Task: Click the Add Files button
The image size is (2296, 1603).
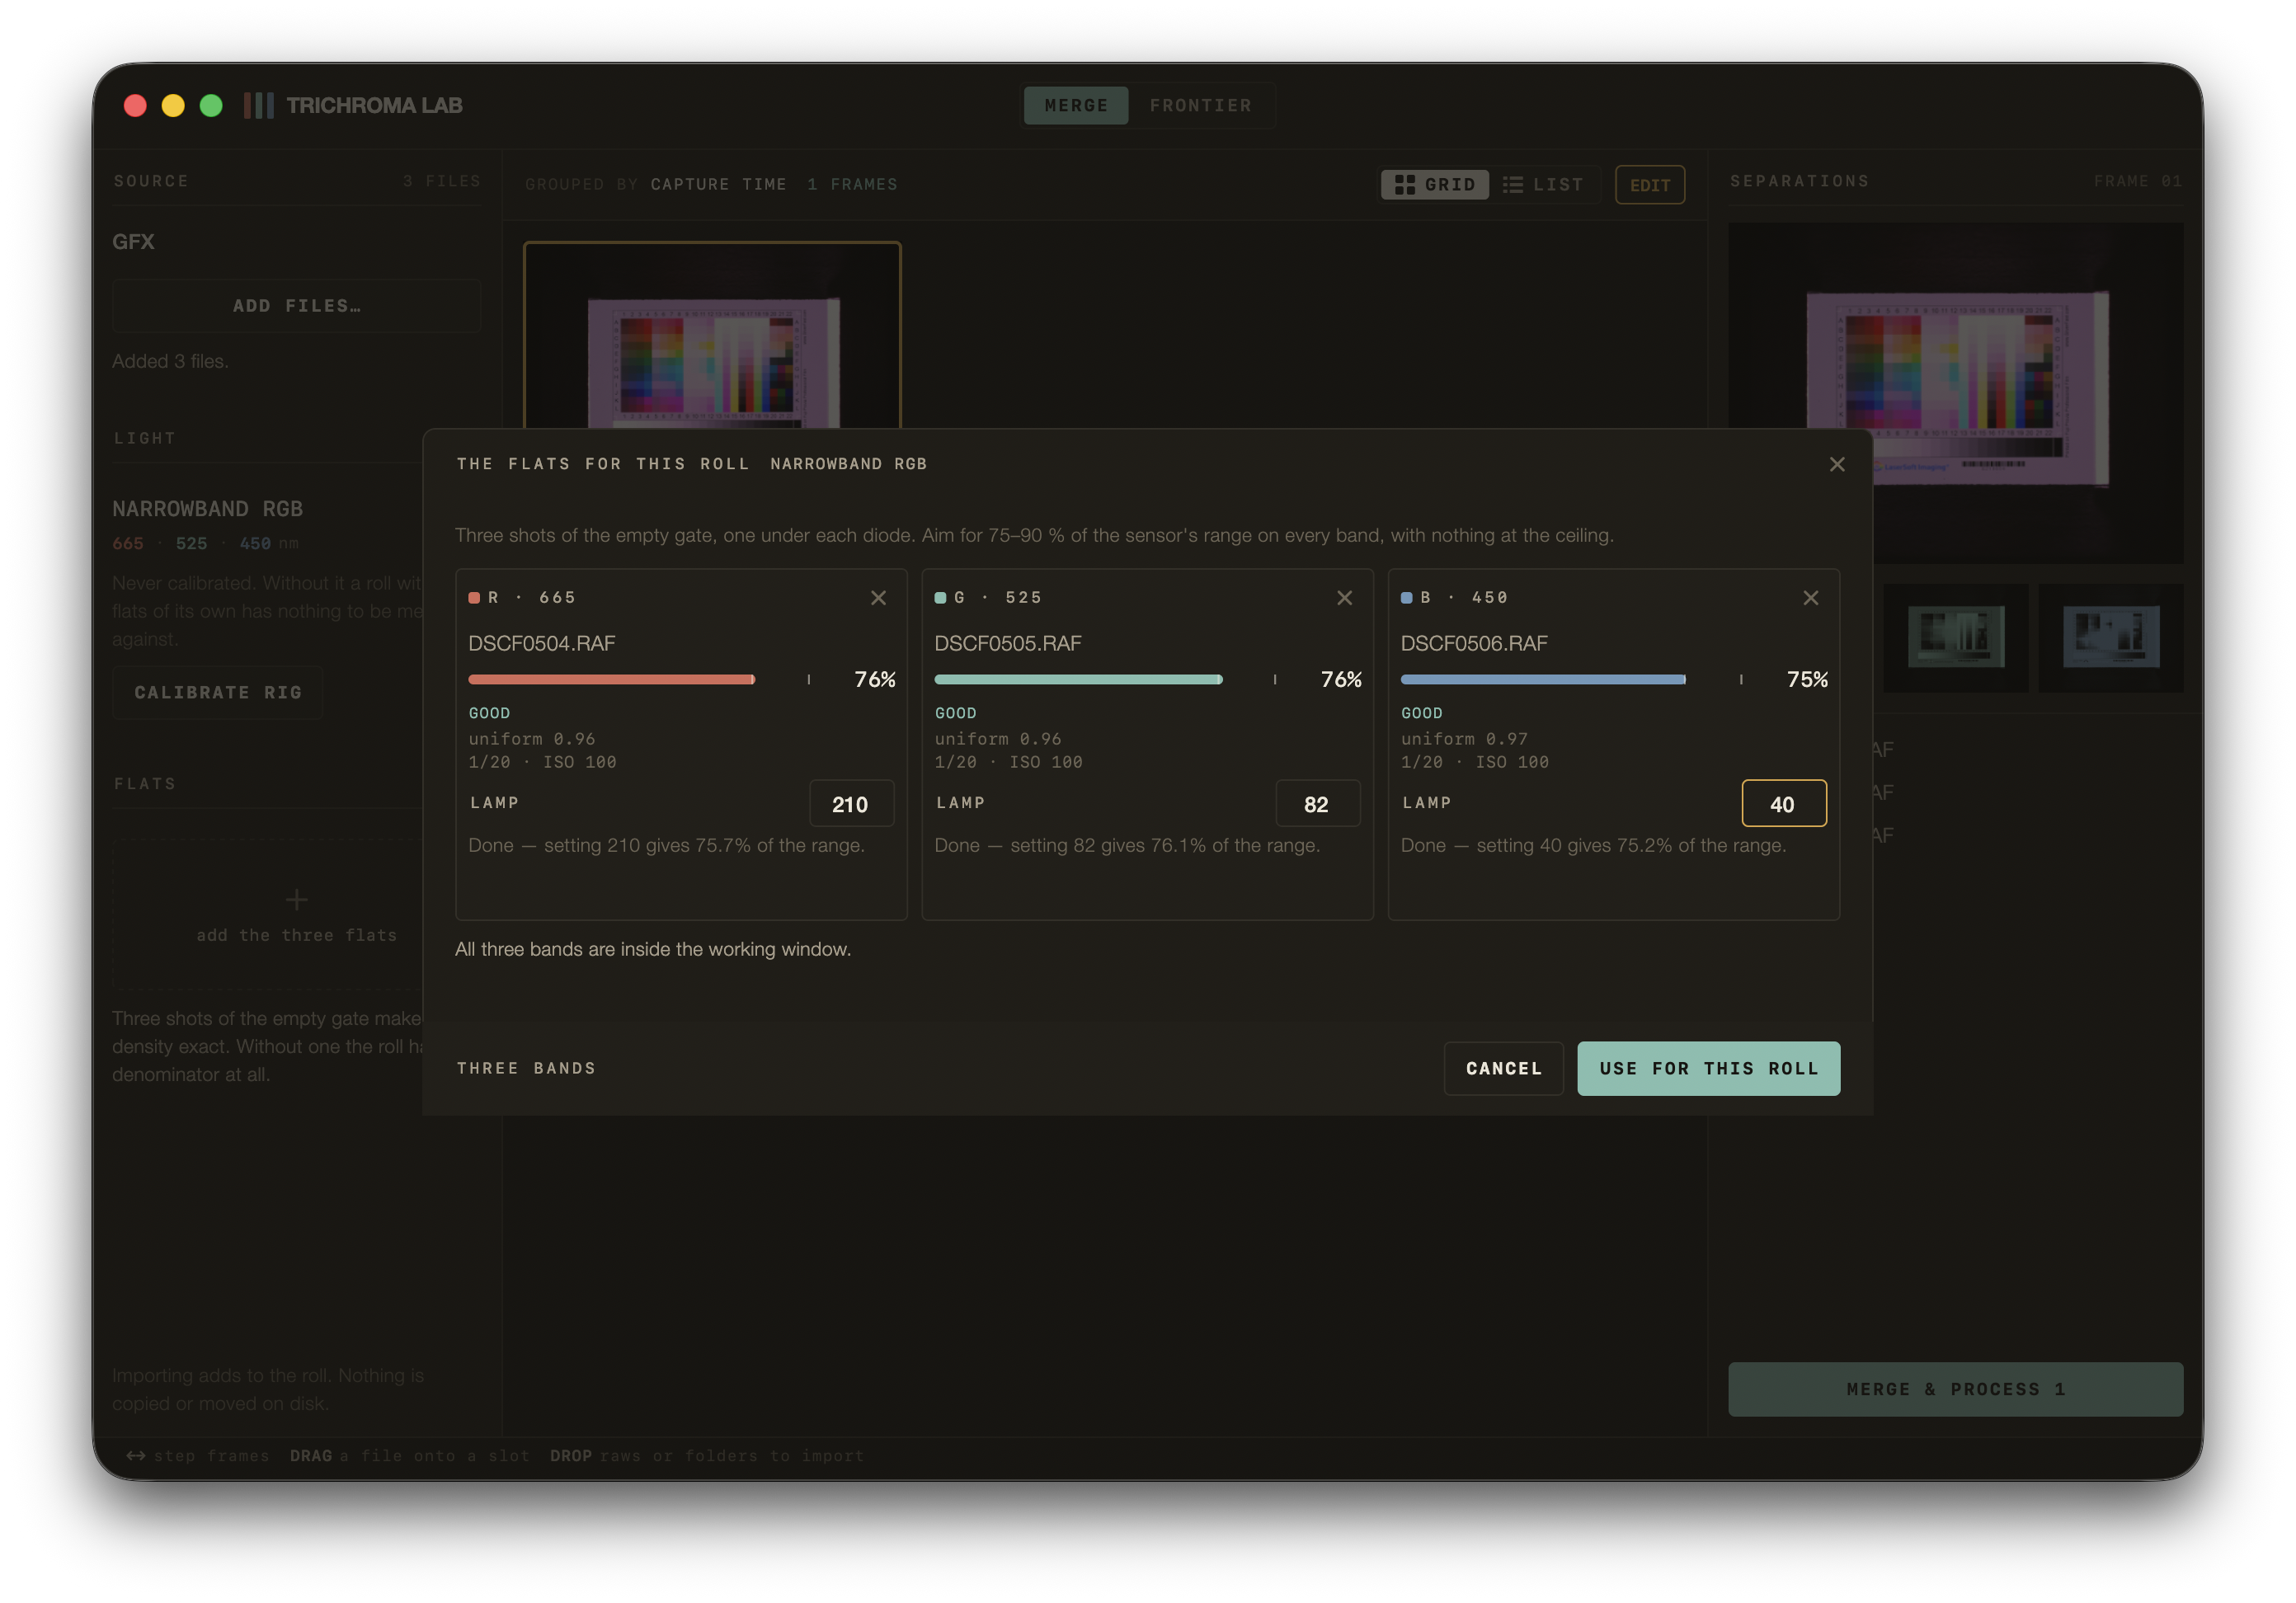Action: pyautogui.click(x=297, y=306)
